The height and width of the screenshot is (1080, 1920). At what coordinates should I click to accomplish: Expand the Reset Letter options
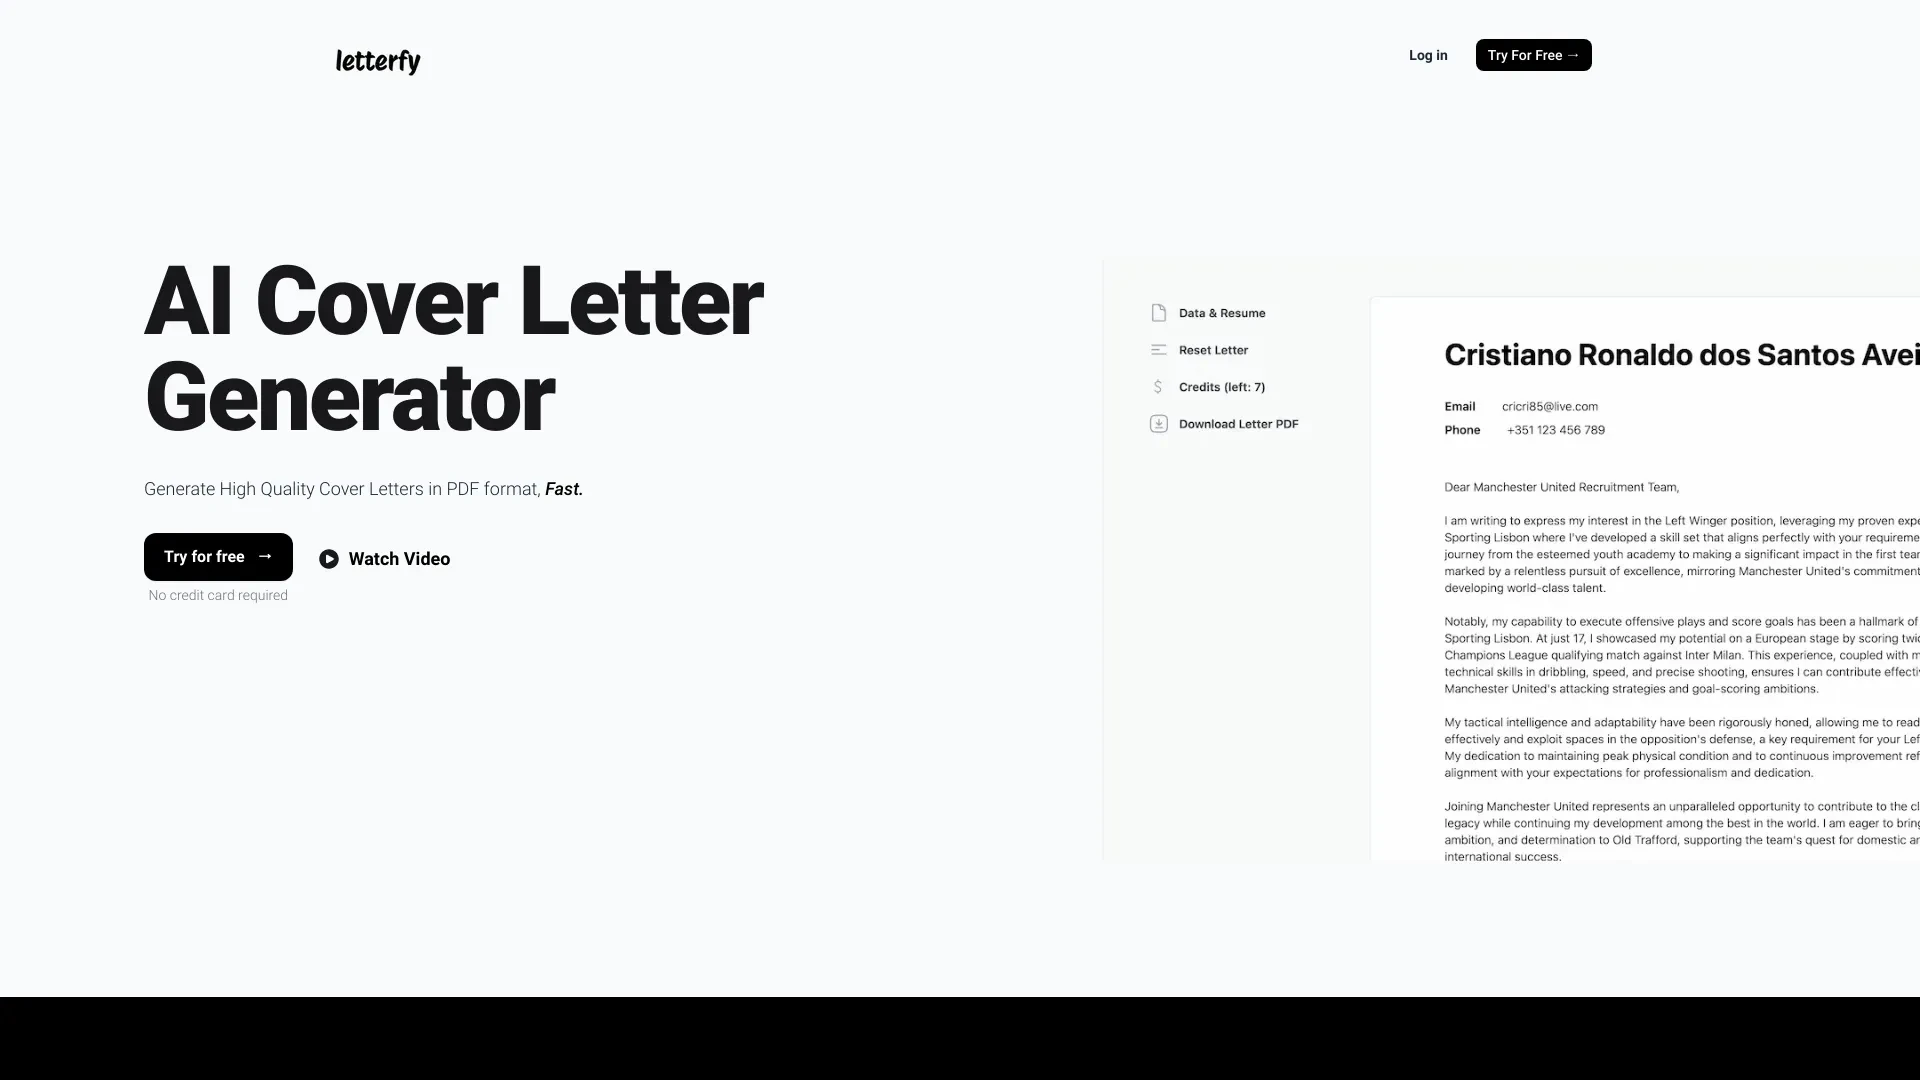[x=1213, y=349]
